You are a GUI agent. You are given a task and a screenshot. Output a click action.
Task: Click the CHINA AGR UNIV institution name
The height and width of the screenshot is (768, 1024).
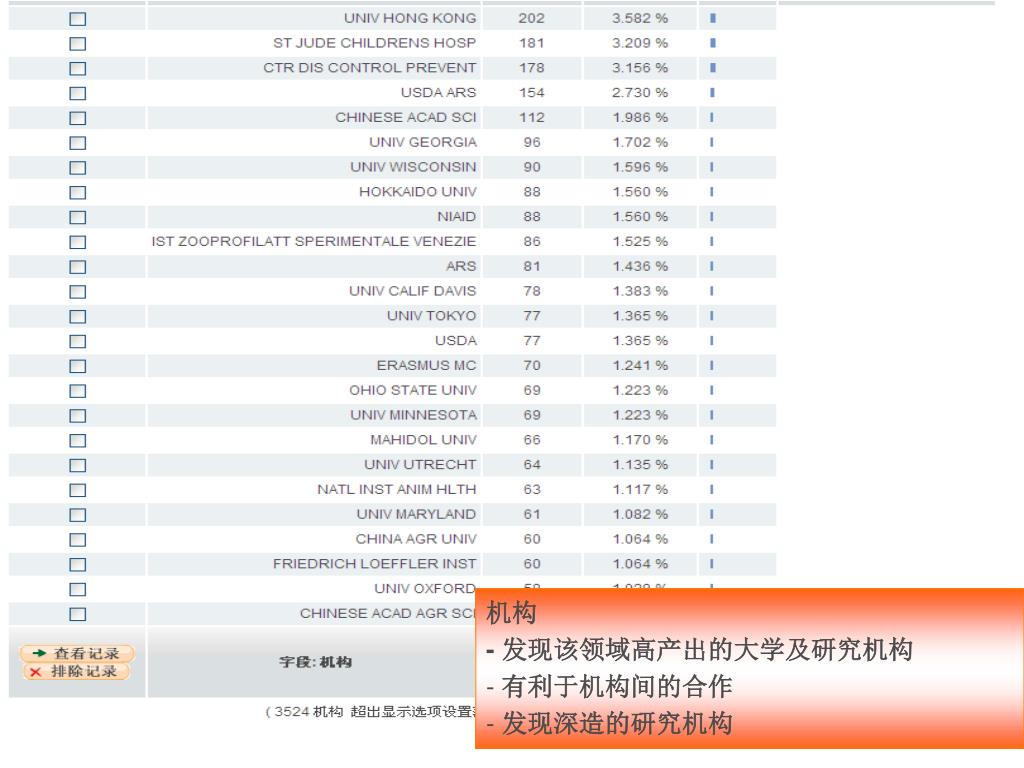(416, 539)
